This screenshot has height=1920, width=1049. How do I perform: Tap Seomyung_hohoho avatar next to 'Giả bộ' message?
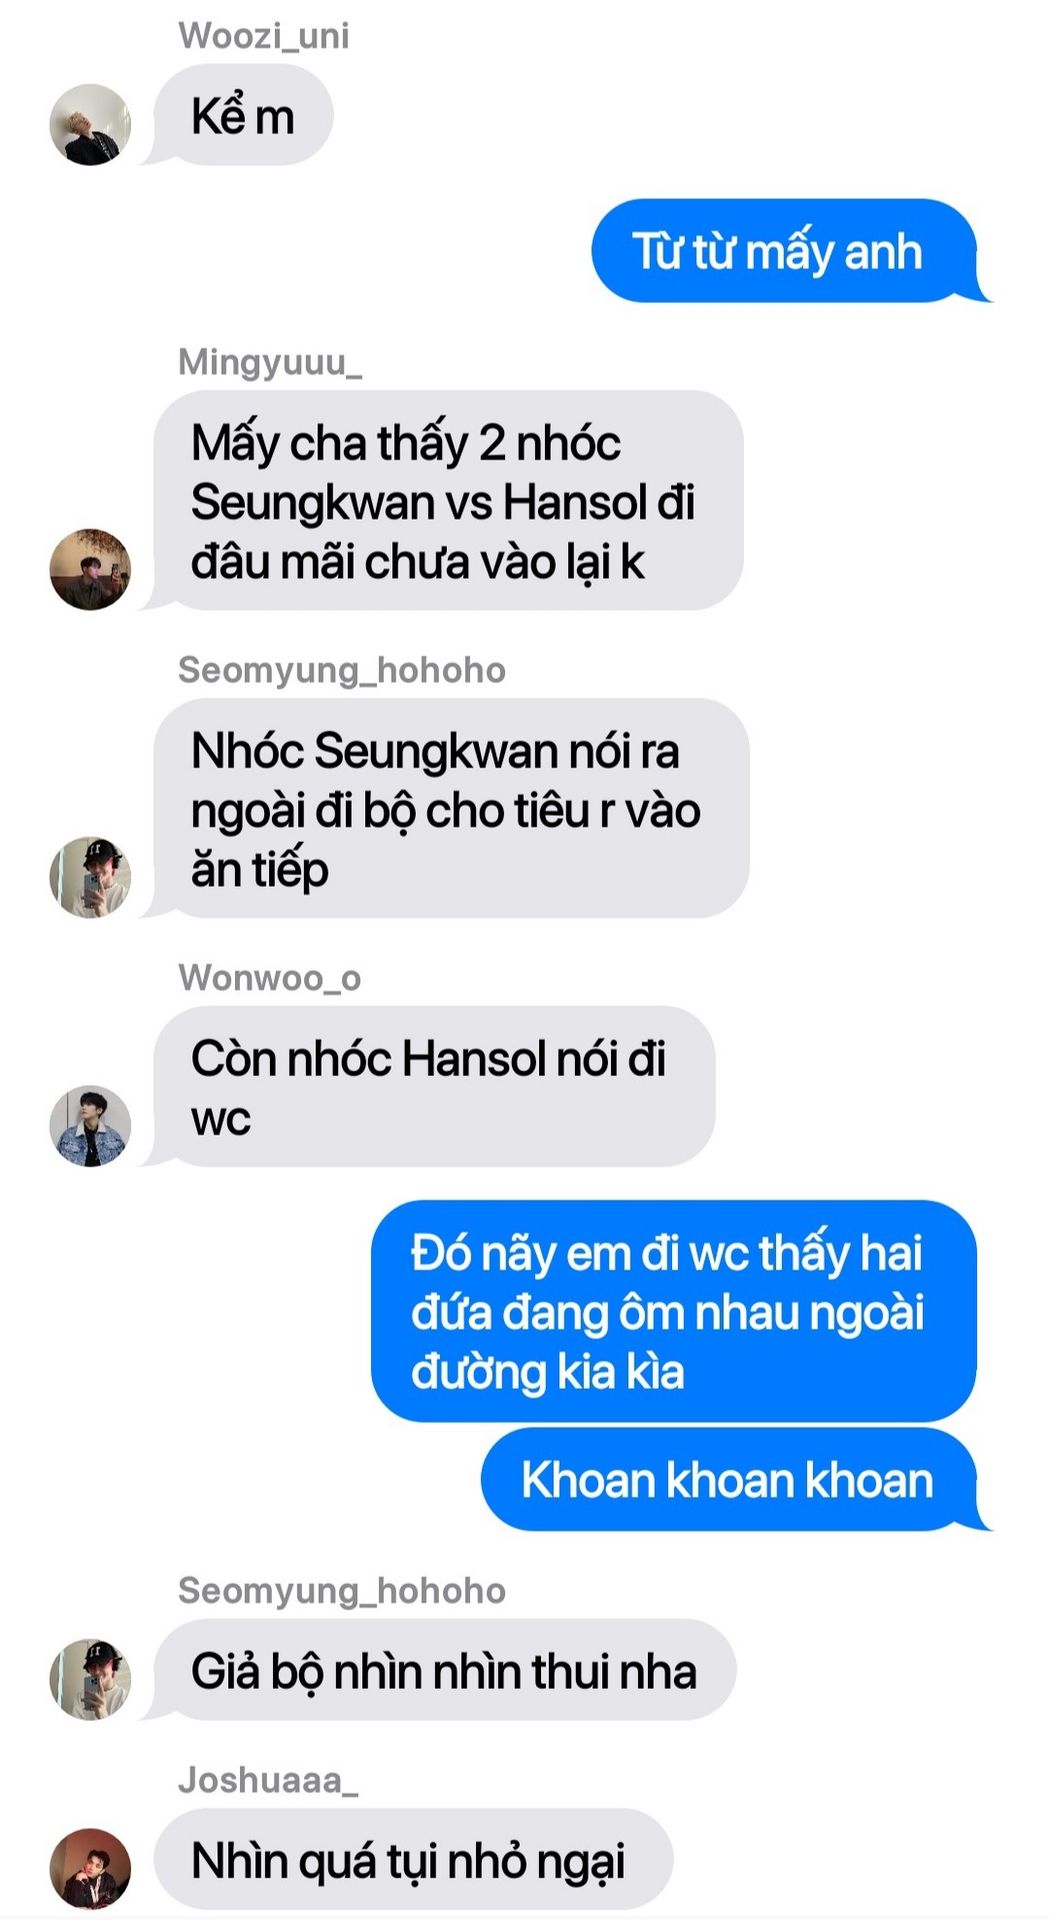click(90, 1679)
